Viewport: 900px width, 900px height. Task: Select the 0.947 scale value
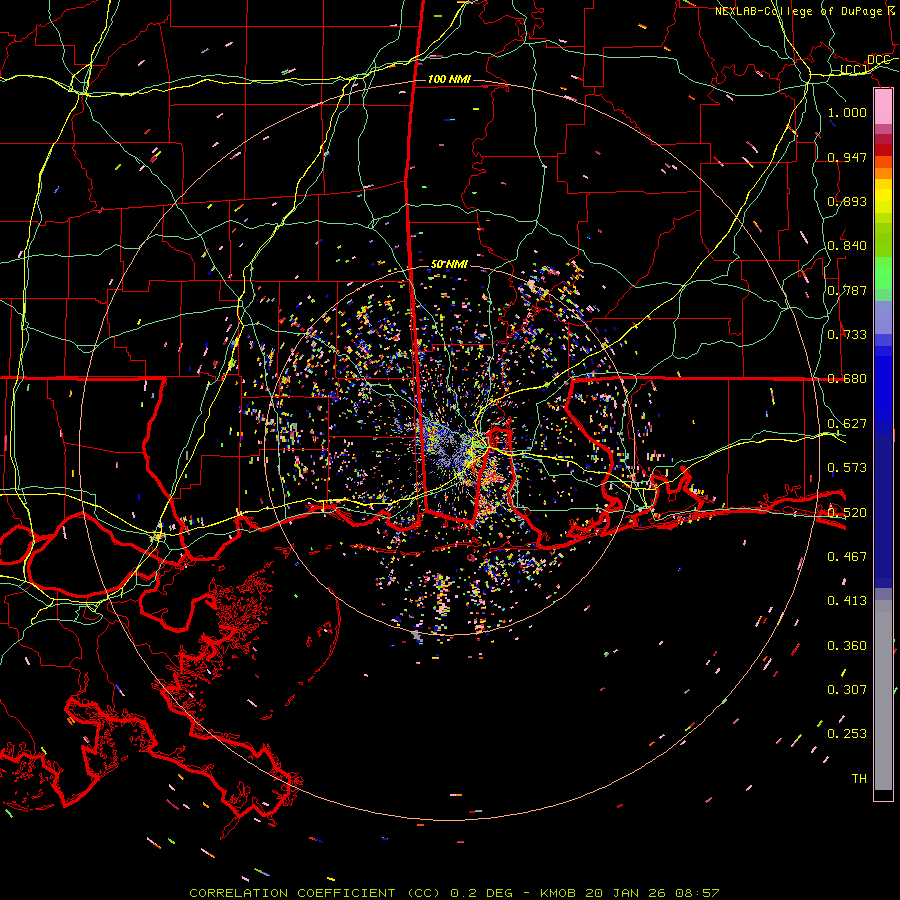847,157
